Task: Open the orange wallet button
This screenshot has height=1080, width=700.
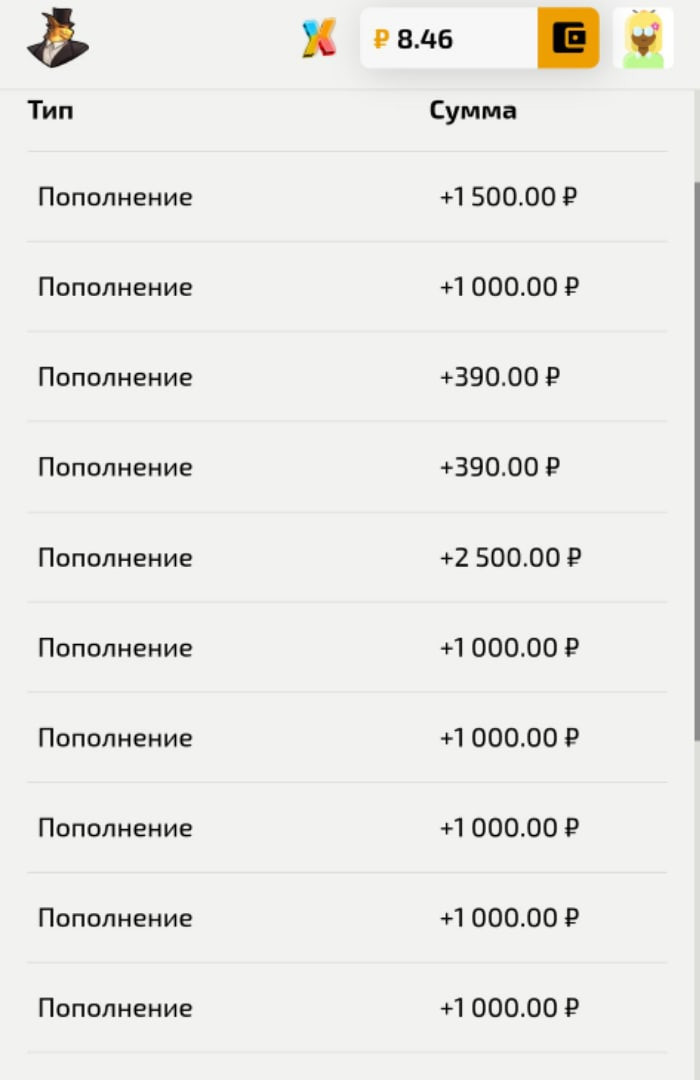Action: click(x=568, y=38)
